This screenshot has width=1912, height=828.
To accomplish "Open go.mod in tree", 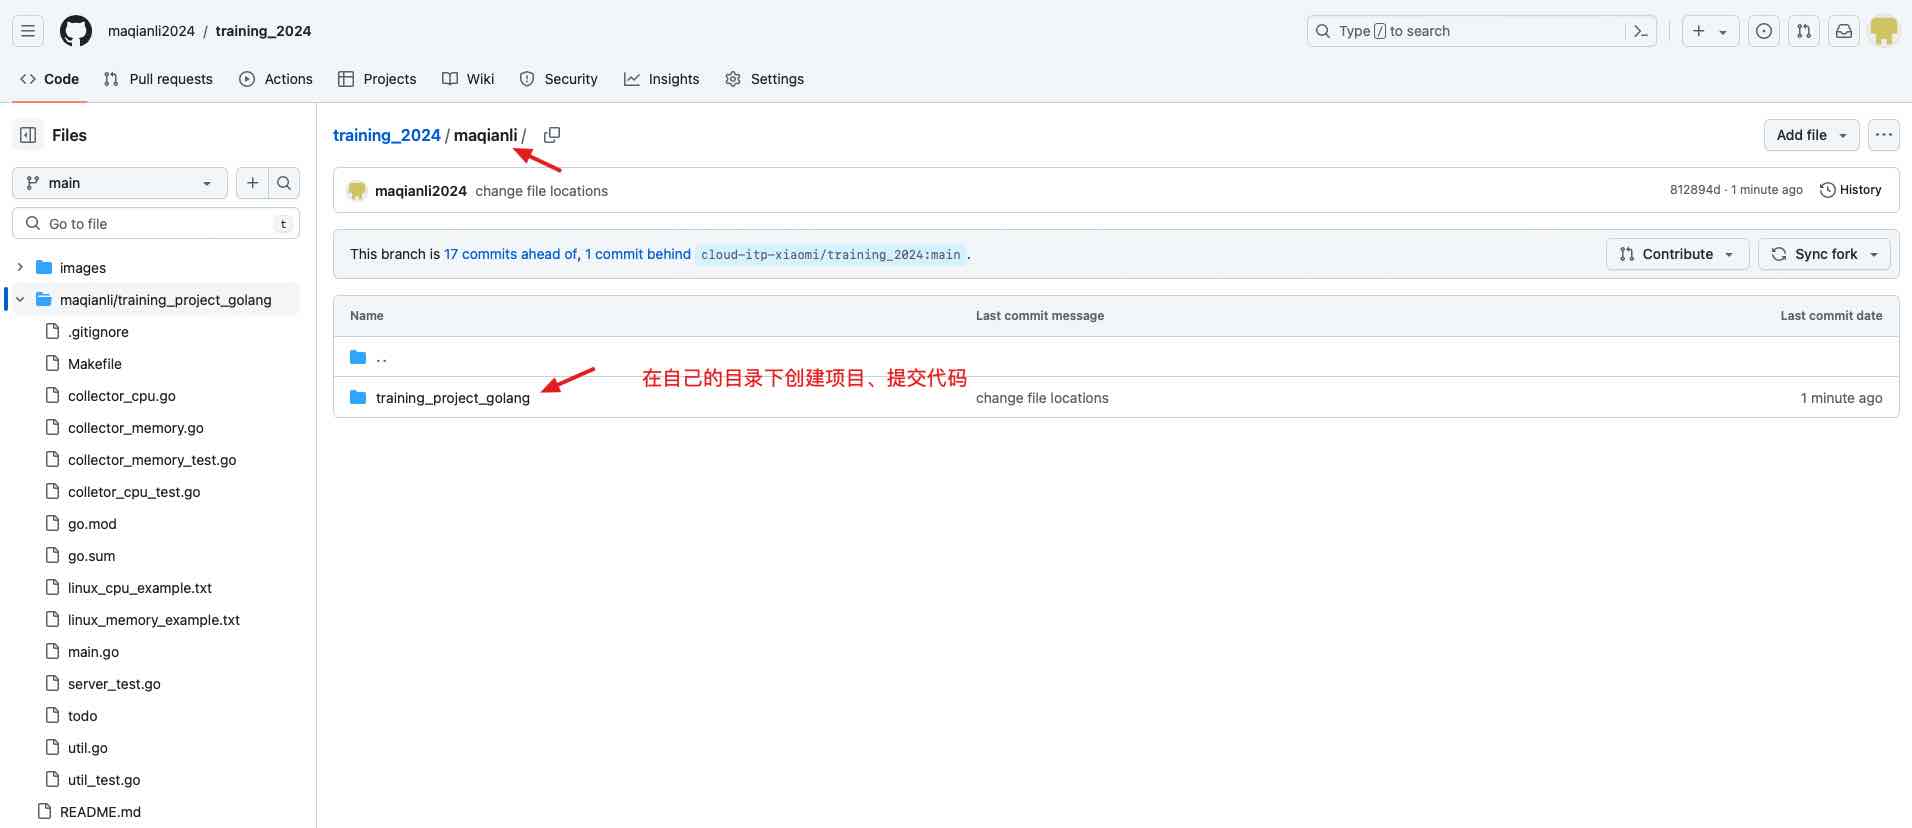I will click(x=92, y=524).
